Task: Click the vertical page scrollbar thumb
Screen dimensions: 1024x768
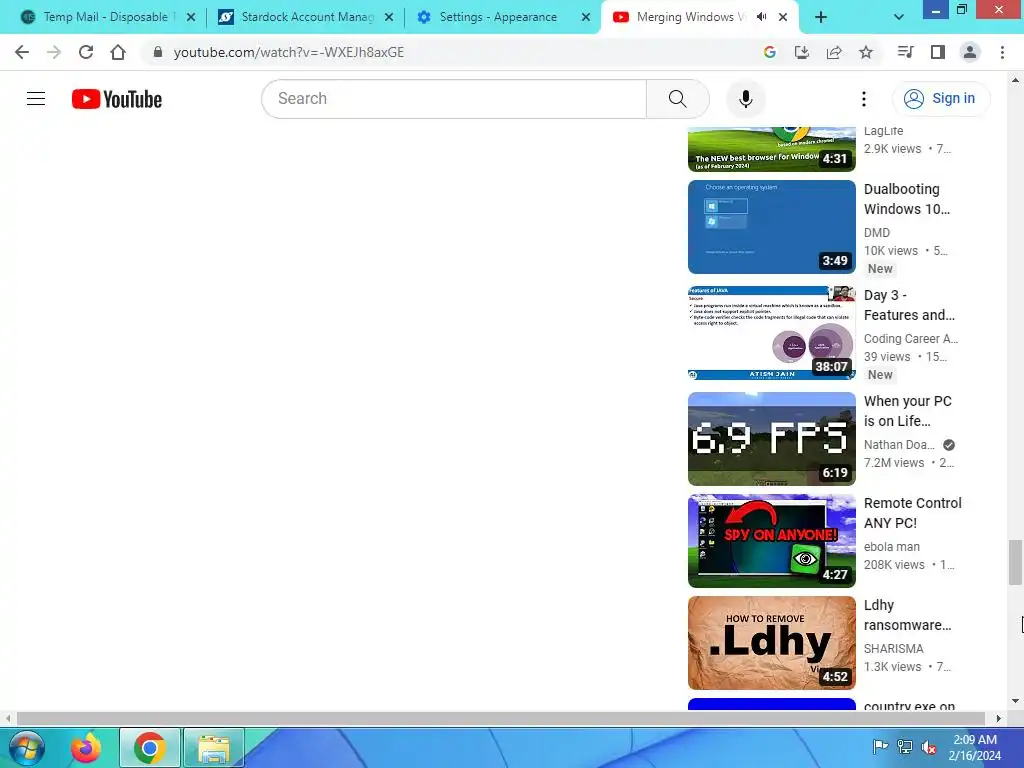Action: (1015, 562)
